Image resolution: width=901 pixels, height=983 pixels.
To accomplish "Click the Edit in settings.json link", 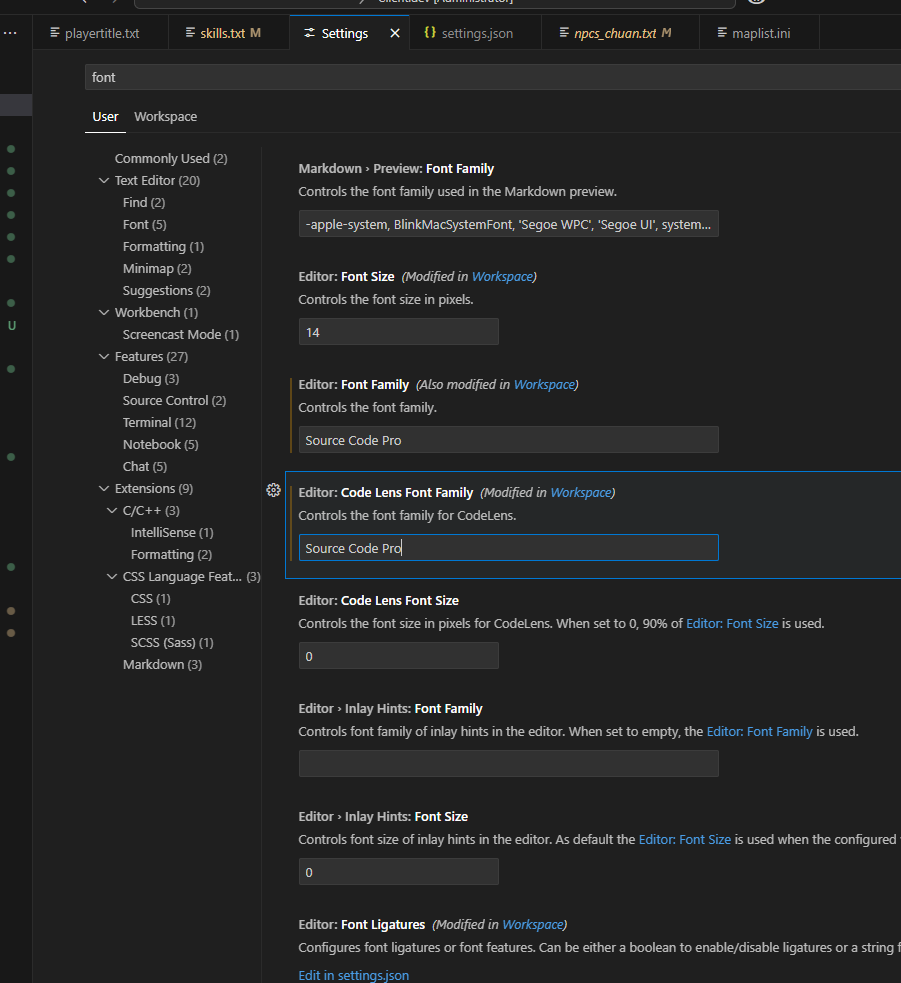I will tap(353, 975).
